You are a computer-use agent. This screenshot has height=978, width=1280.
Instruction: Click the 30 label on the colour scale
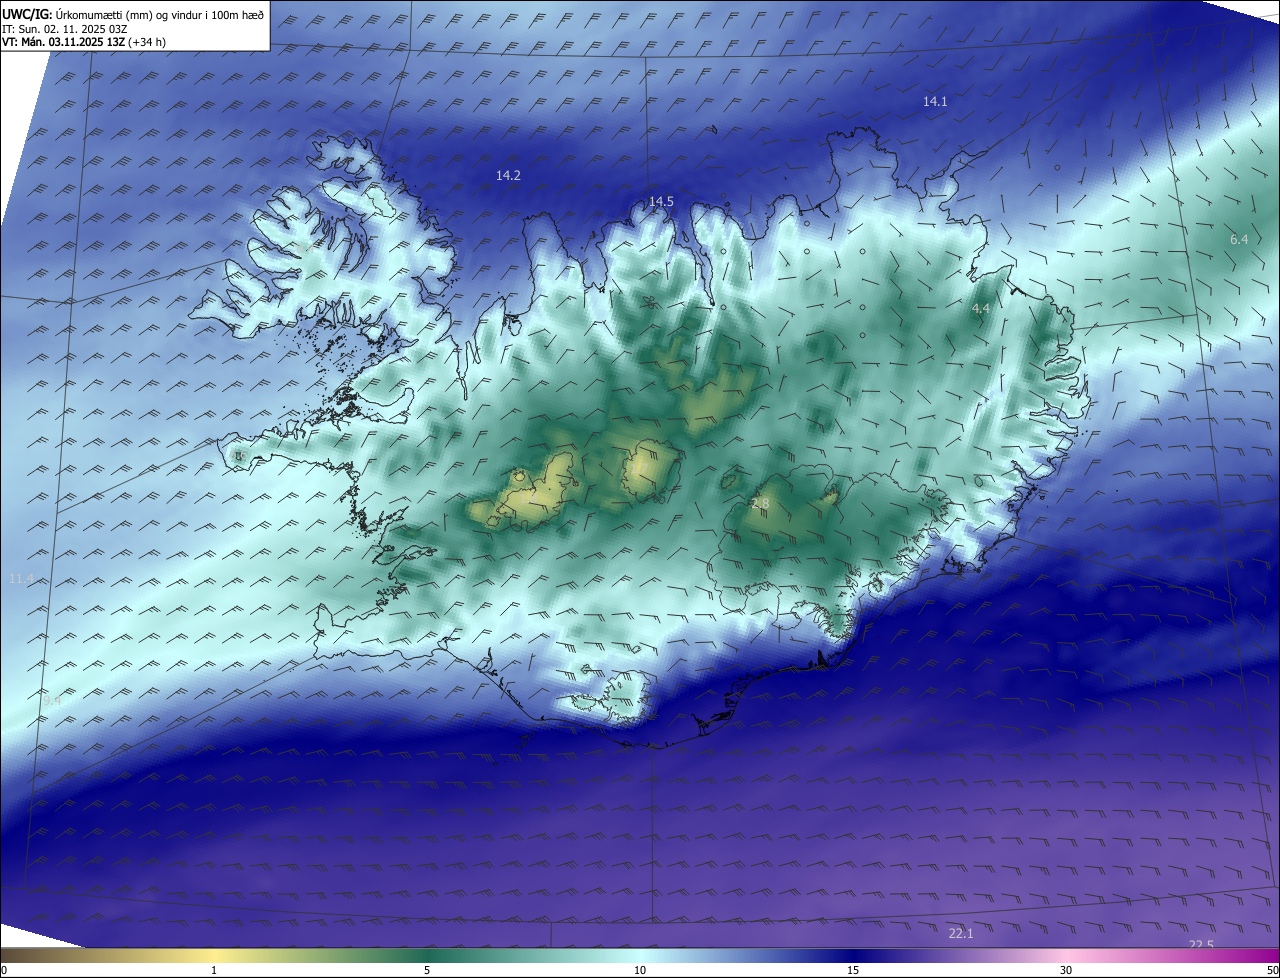coord(1066,970)
